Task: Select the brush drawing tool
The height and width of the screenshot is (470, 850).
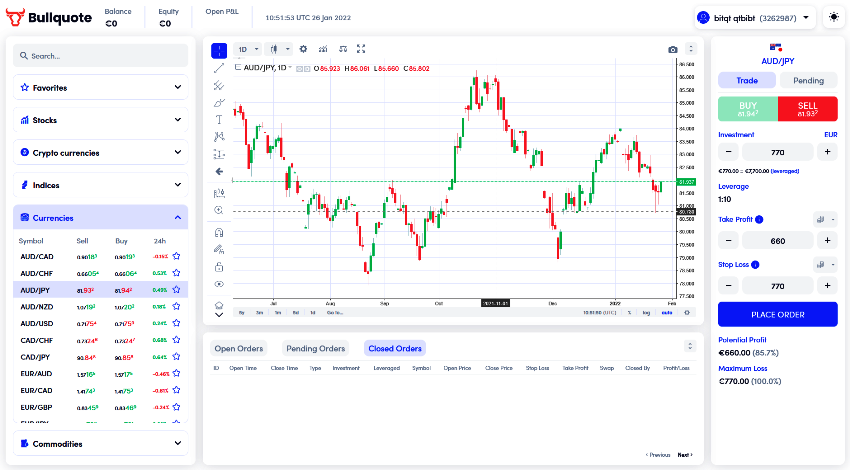Action: (x=219, y=102)
